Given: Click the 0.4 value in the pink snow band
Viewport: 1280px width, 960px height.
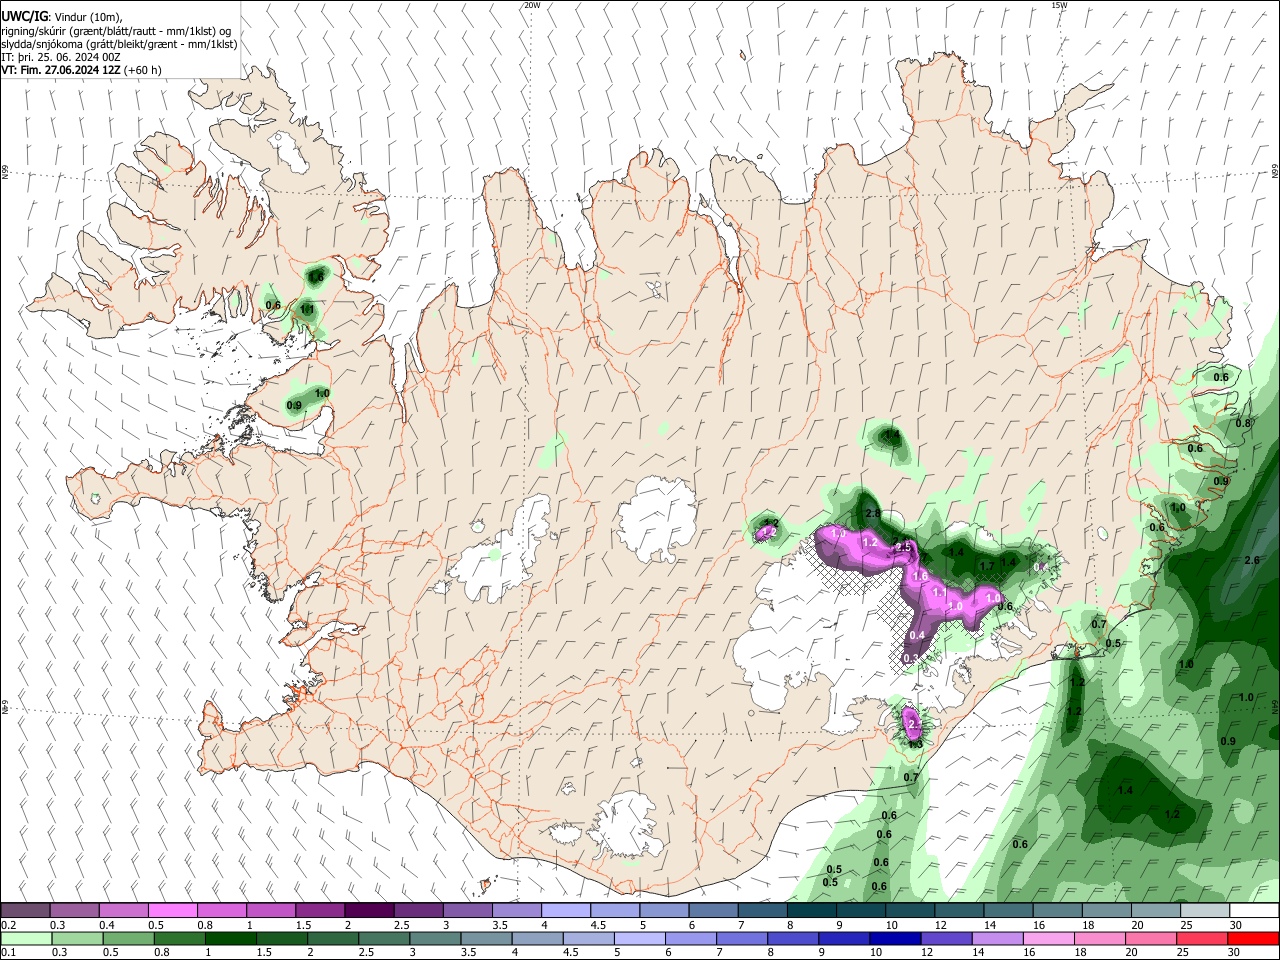Looking at the screenshot, I should (917, 635).
